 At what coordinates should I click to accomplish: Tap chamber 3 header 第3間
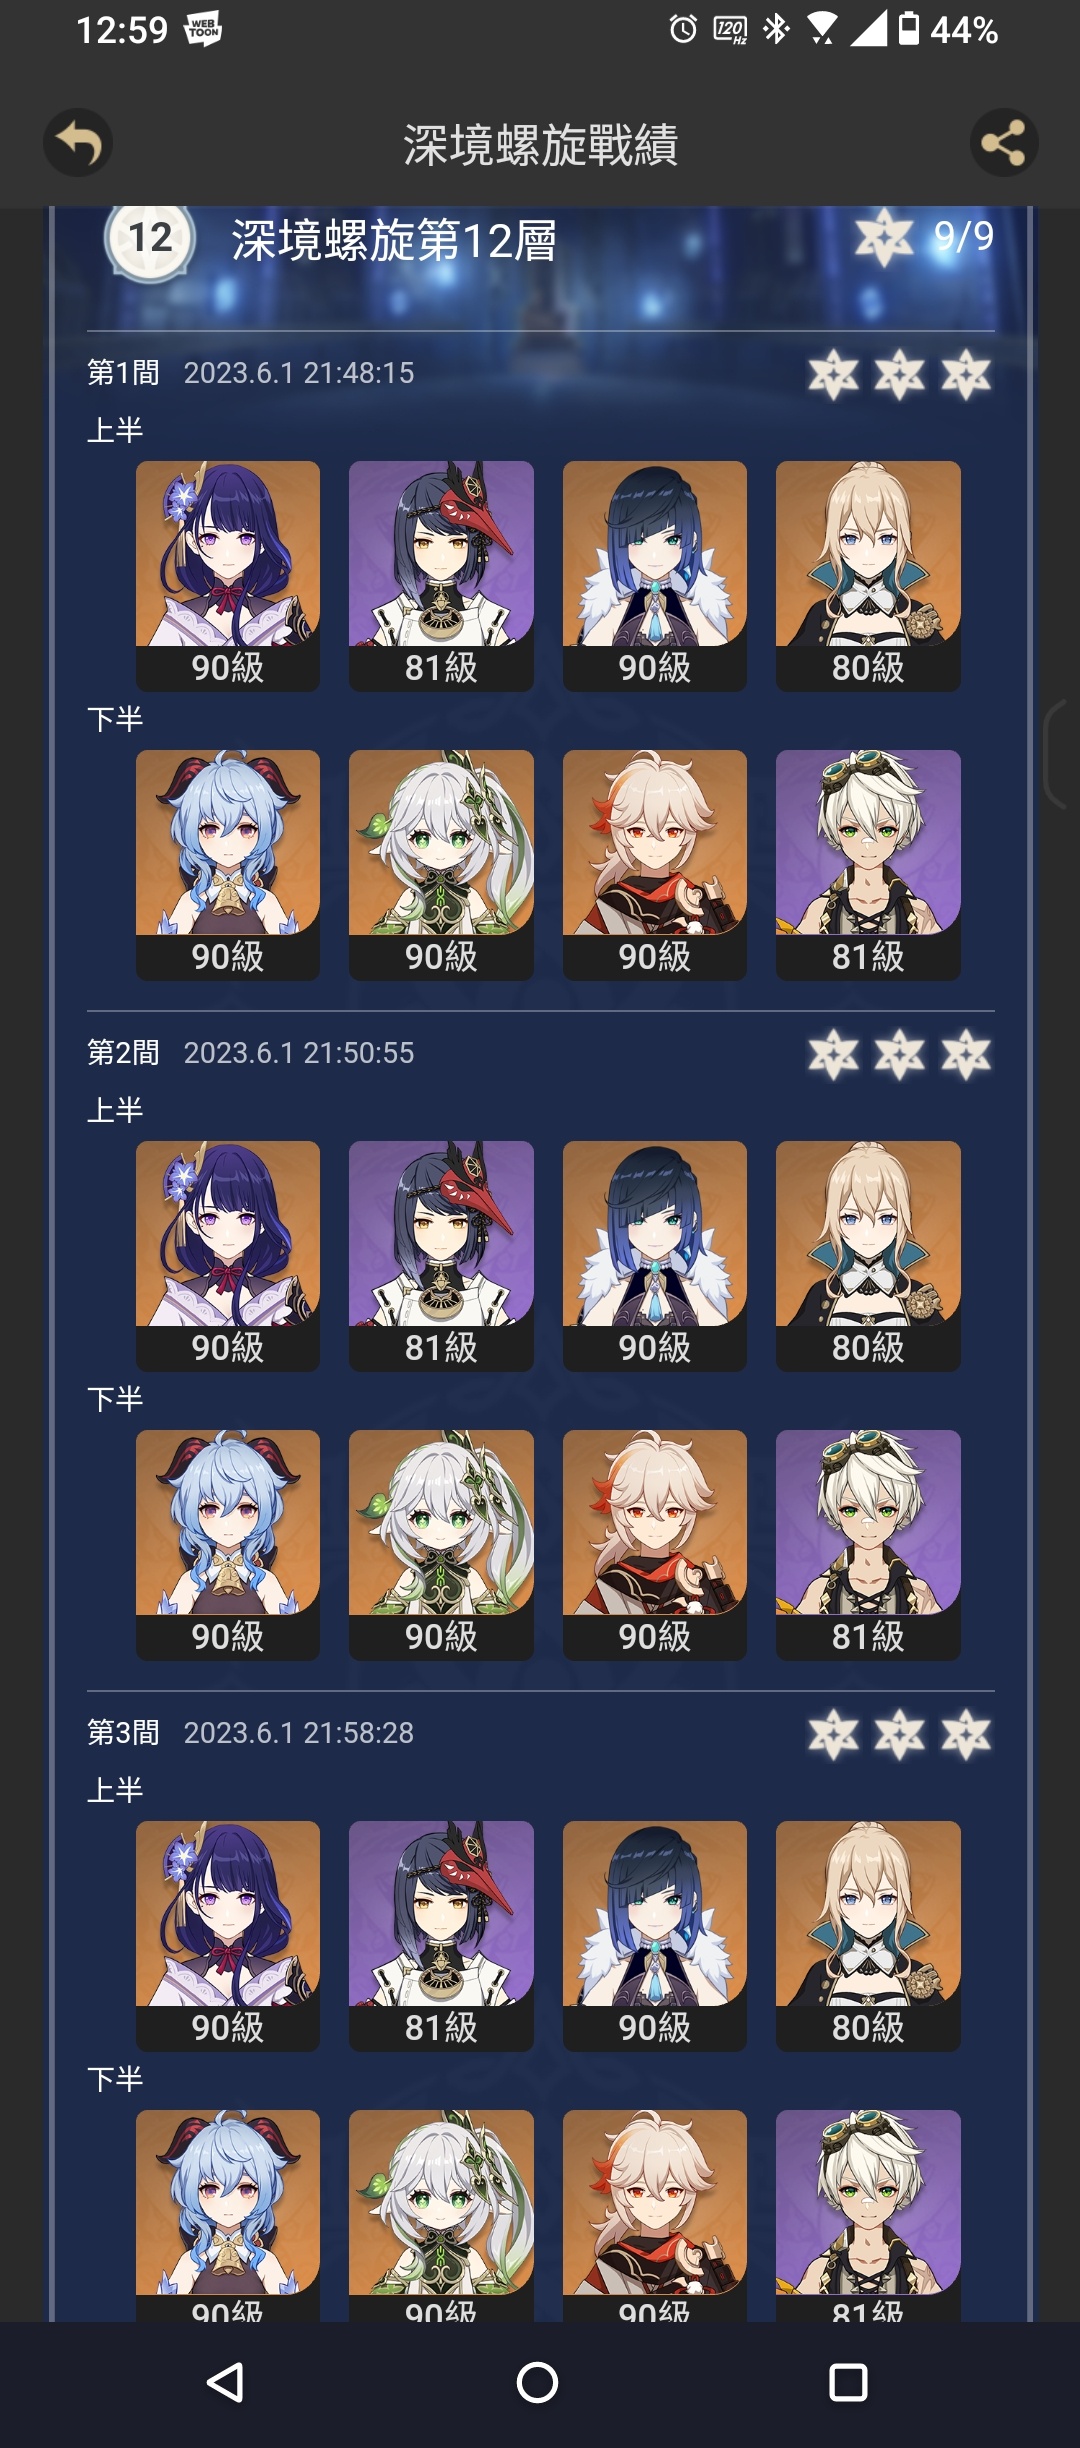coord(123,1733)
